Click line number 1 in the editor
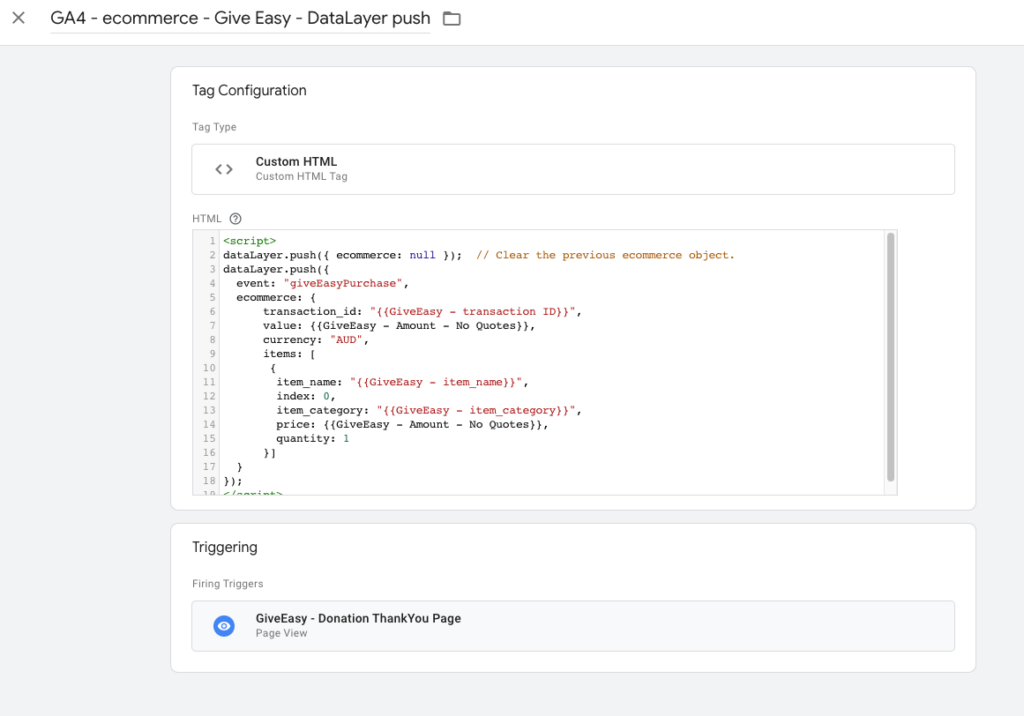Screen dimensions: 1024x716 point(209,240)
